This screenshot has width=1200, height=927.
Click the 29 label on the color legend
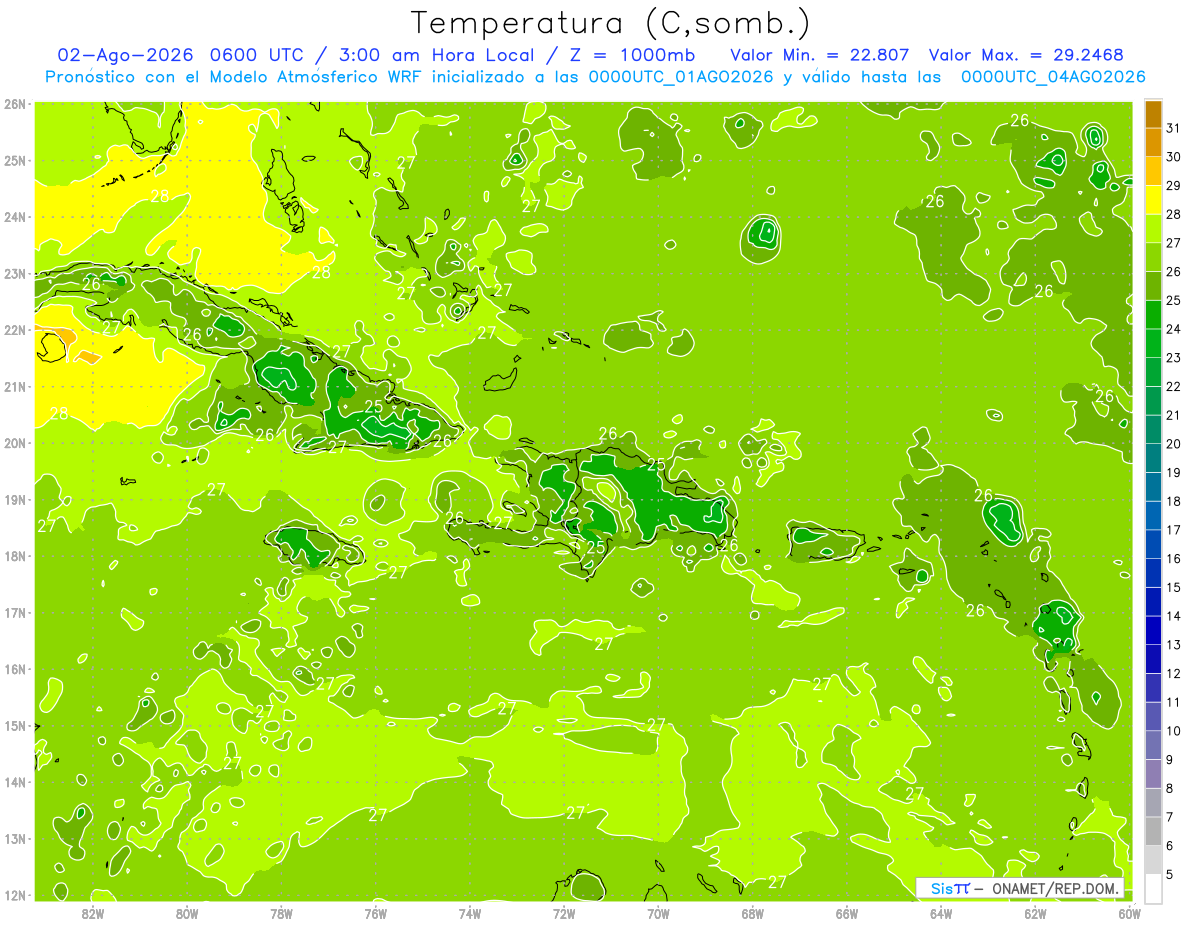pos(1173,186)
